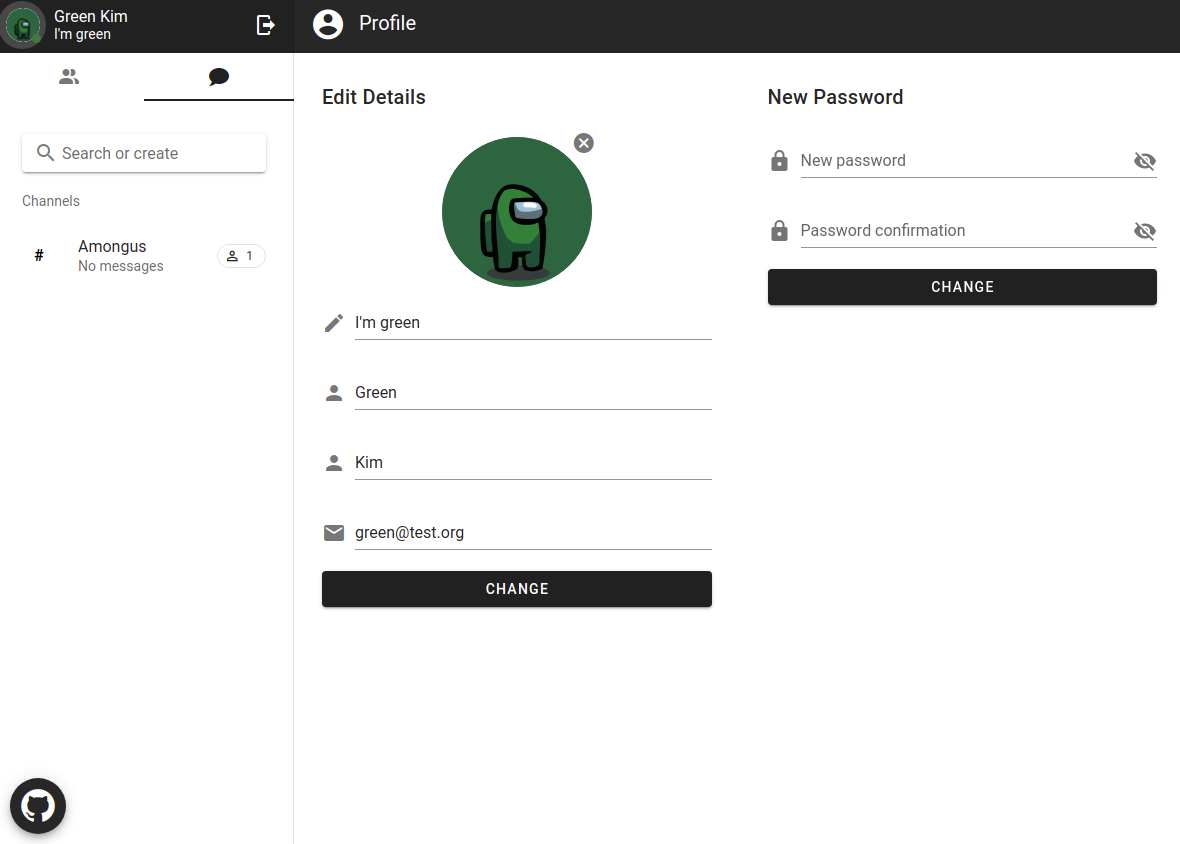Click the I'm green status in the header

click(82, 35)
